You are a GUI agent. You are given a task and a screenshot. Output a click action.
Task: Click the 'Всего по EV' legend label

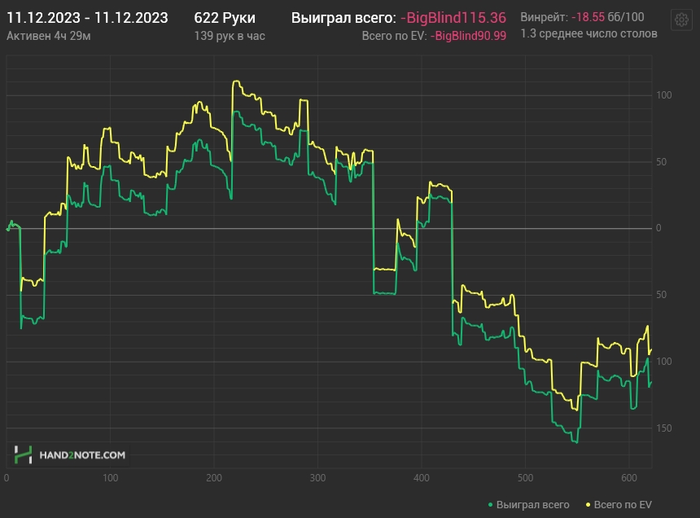point(623,505)
